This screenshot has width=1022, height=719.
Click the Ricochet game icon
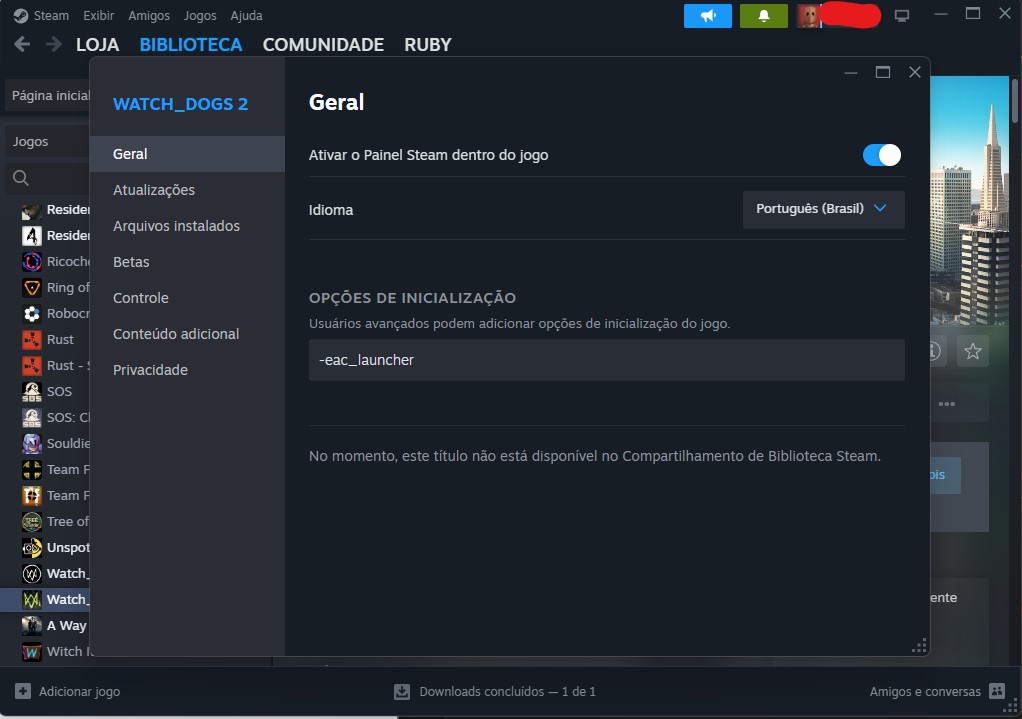[32, 261]
